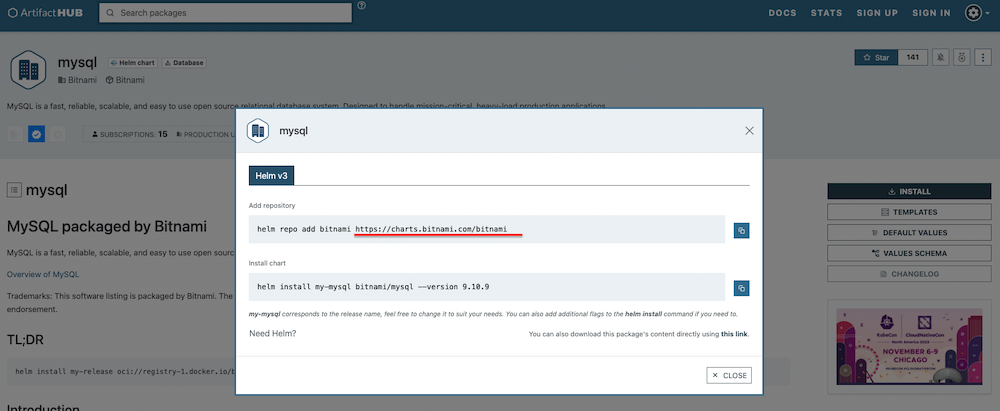The height and width of the screenshot is (411, 1000).
Task: Select the Helm v3 tab
Action: [x=271, y=176]
